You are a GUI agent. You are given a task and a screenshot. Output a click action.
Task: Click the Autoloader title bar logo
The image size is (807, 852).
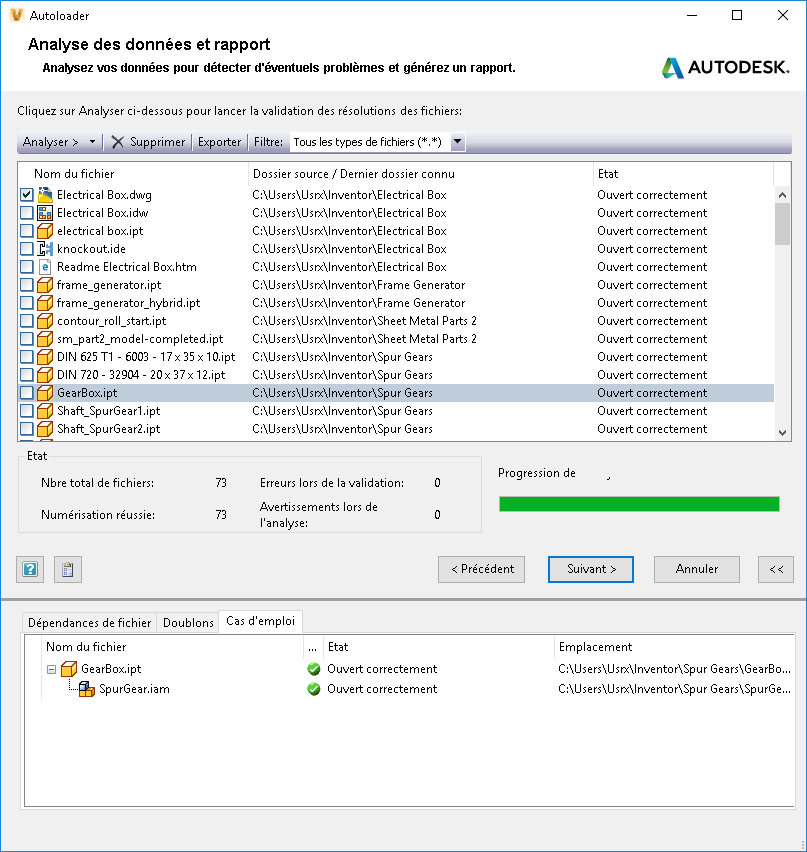16,15
